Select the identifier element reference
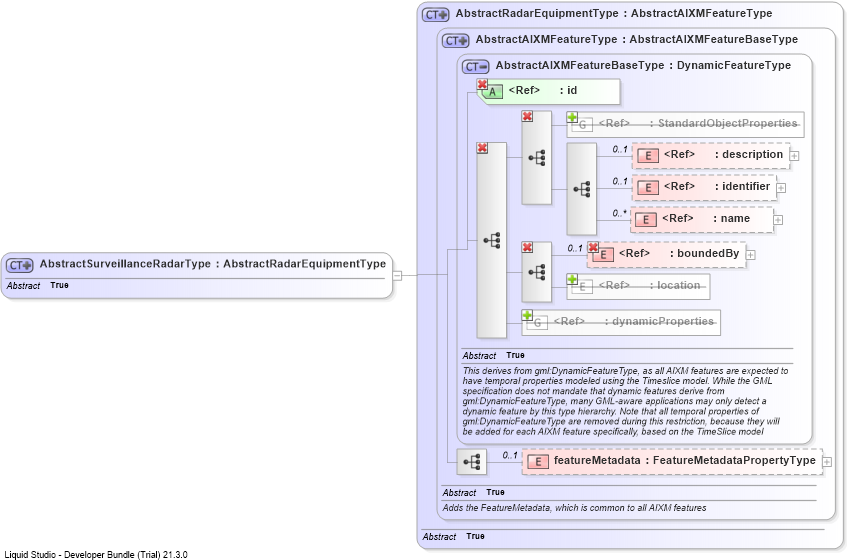847x560 pixels. pos(704,188)
